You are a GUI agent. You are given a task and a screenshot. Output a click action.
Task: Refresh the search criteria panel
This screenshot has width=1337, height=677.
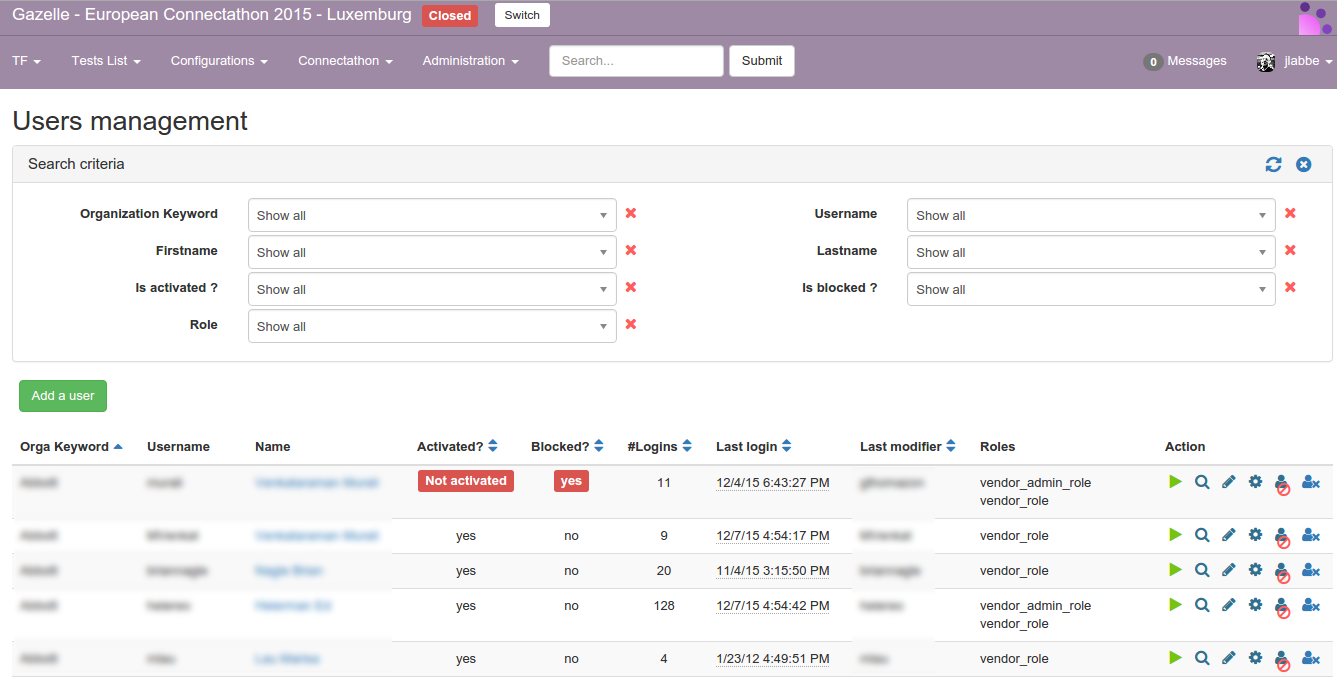pyautogui.click(x=1273, y=164)
